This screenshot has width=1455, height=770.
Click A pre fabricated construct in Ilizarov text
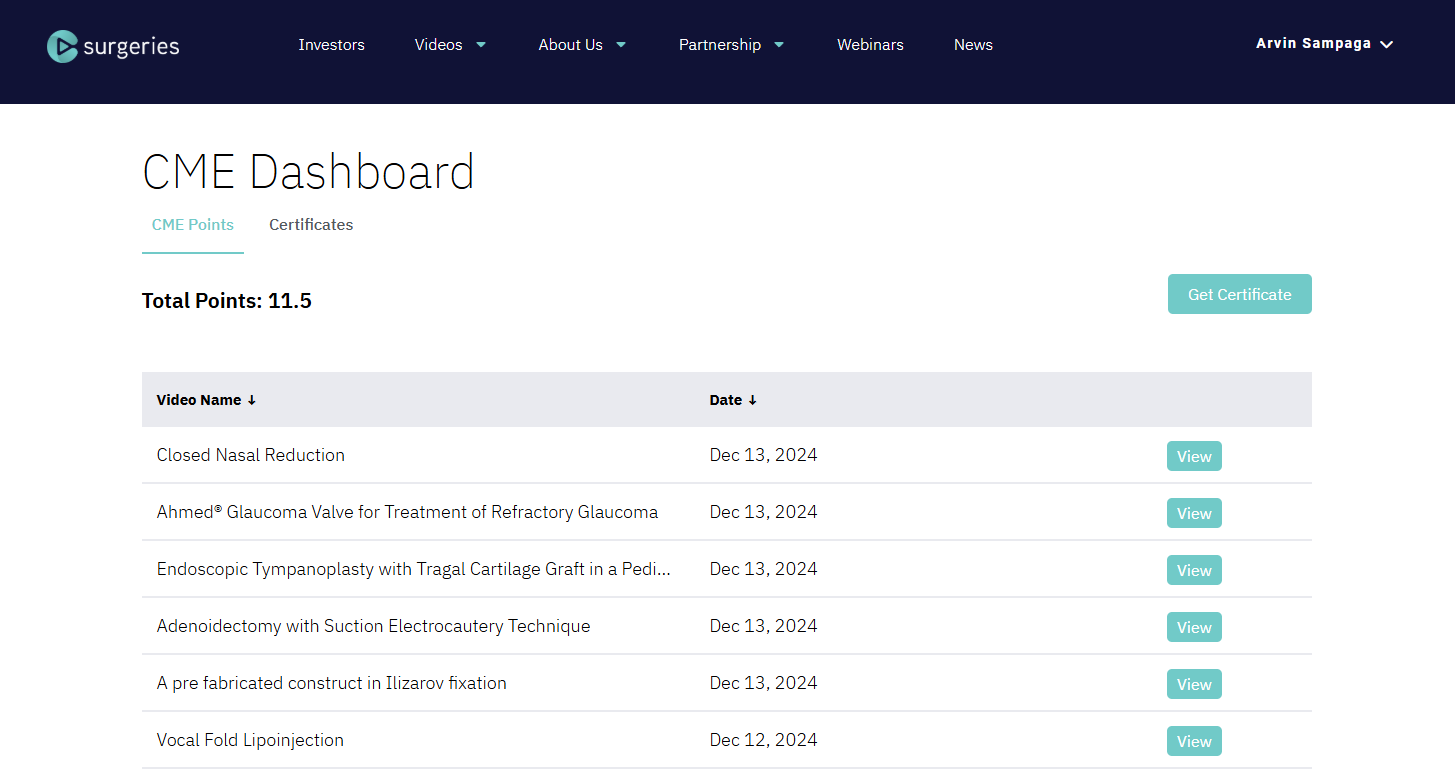(x=332, y=683)
